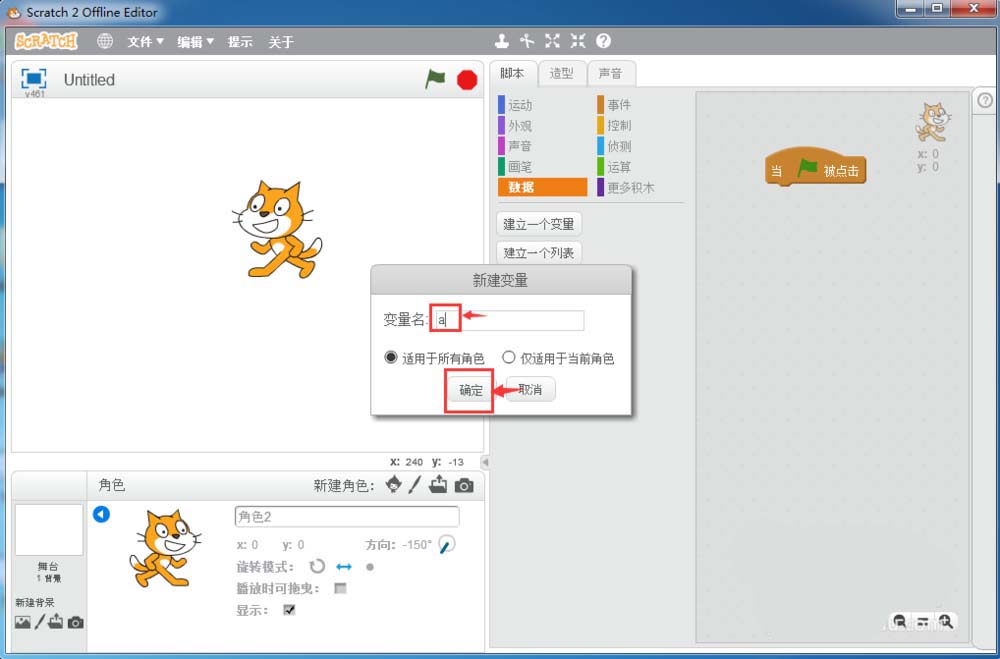Click the green flag to start
Viewport: 1000px width, 659px height.
tap(435, 80)
